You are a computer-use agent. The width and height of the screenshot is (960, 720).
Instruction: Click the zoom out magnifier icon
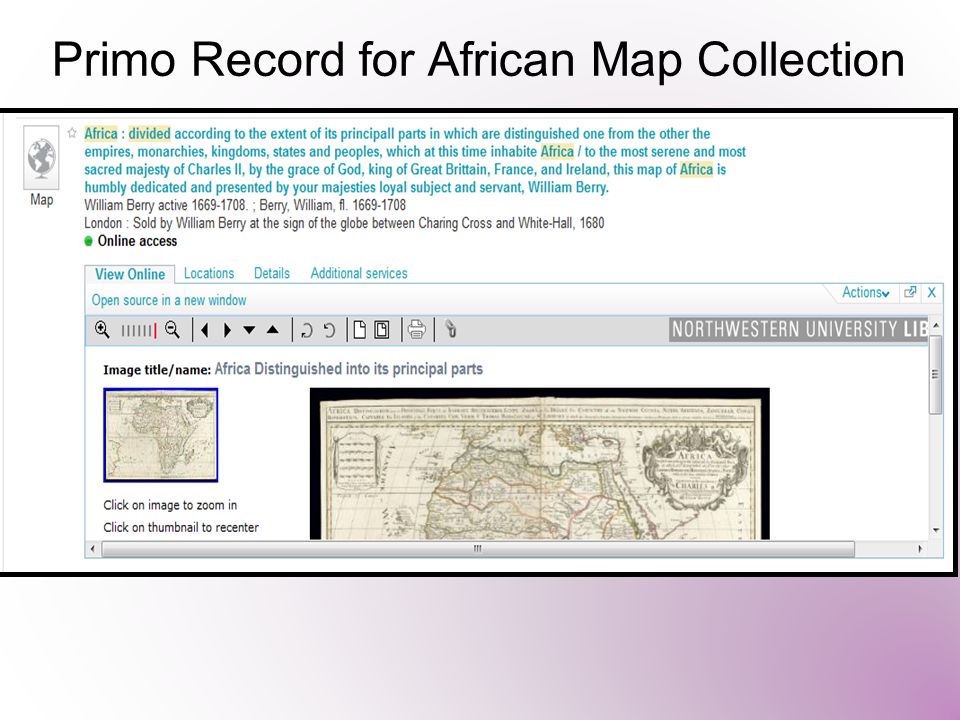pos(173,330)
